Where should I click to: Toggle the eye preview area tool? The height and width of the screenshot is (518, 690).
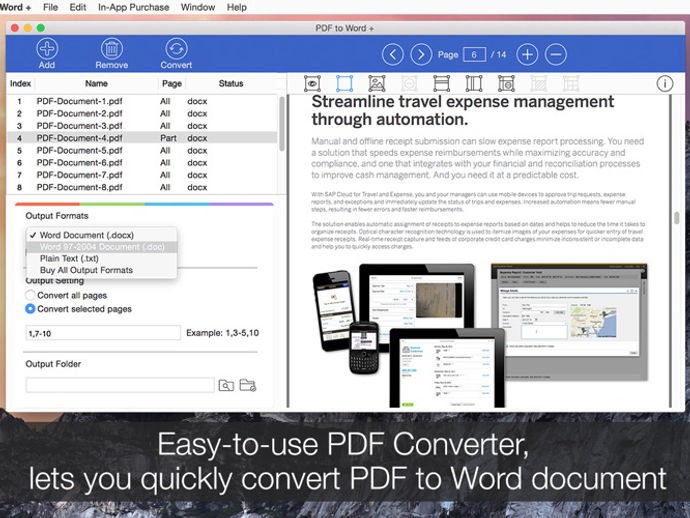312,83
